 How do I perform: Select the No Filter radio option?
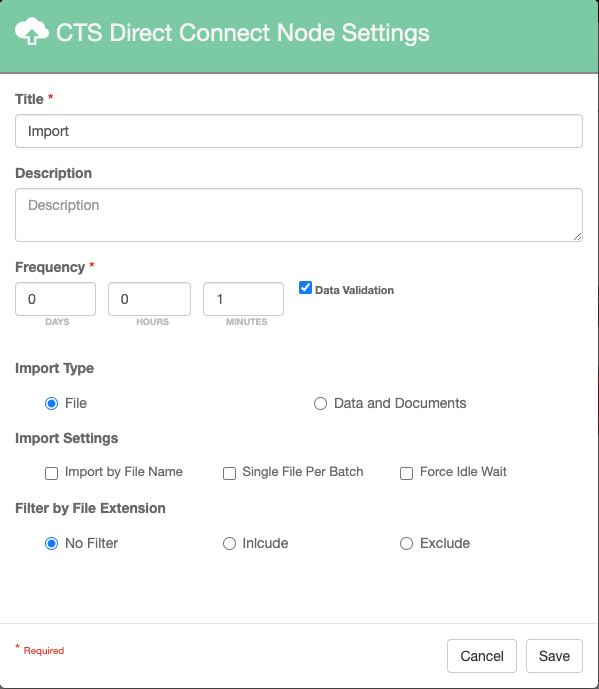click(51, 544)
